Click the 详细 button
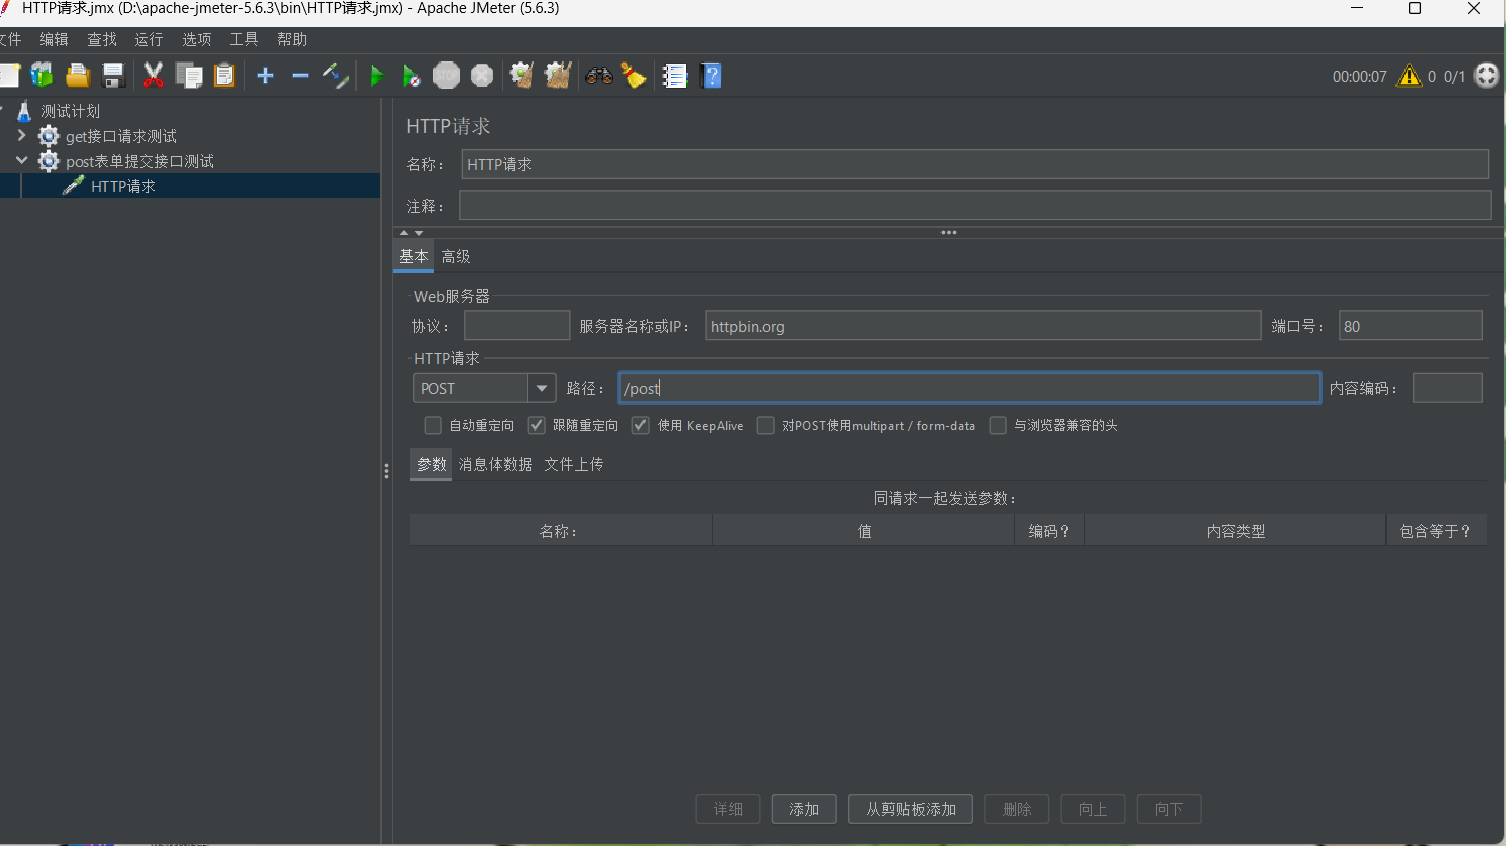This screenshot has width=1506, height=846. [x=728, y=809]
